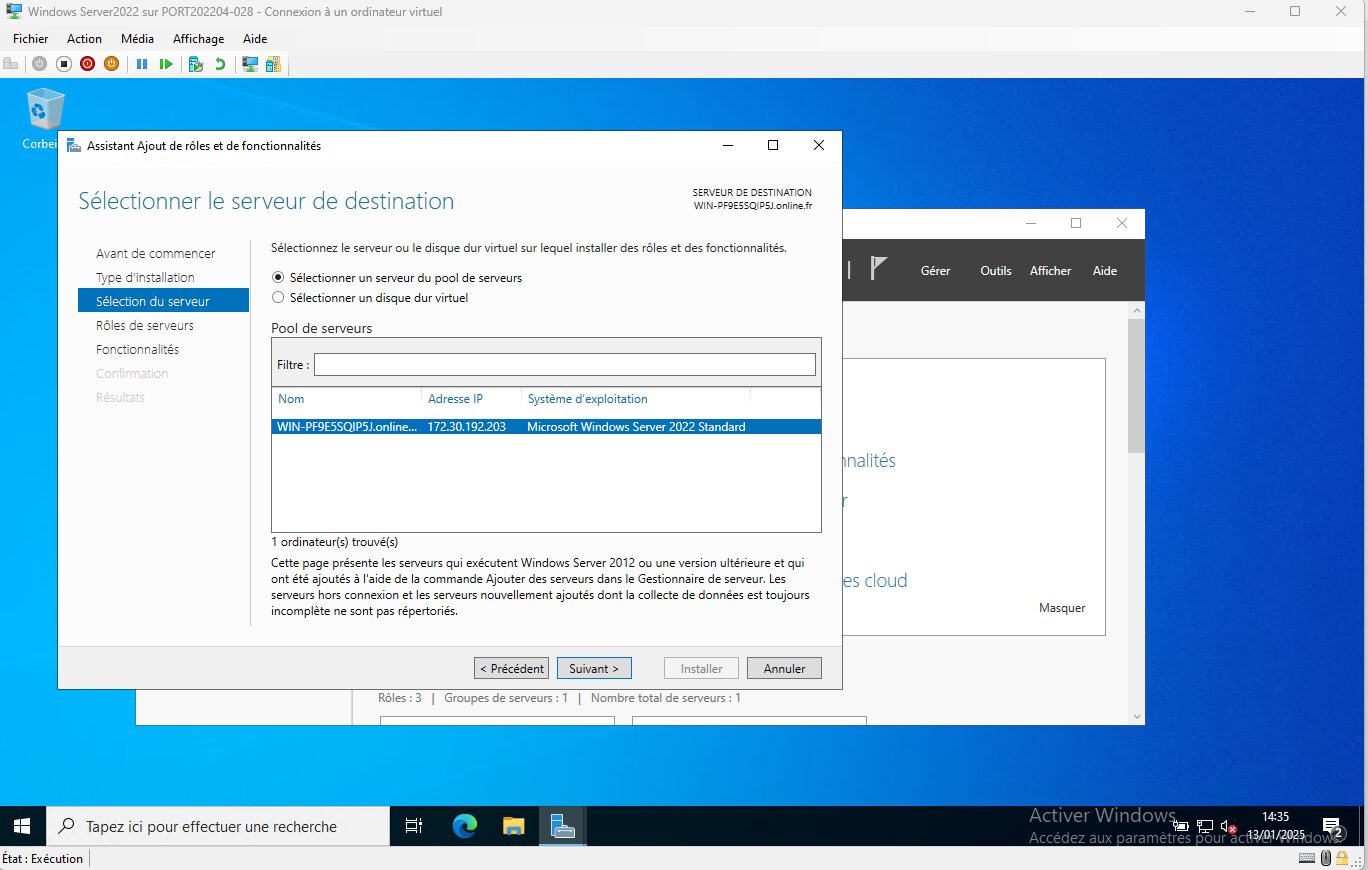The image size is (1368, 870).
Task: Click IP address 172.30.192.203 cell
Action: (x=466, y=426)
